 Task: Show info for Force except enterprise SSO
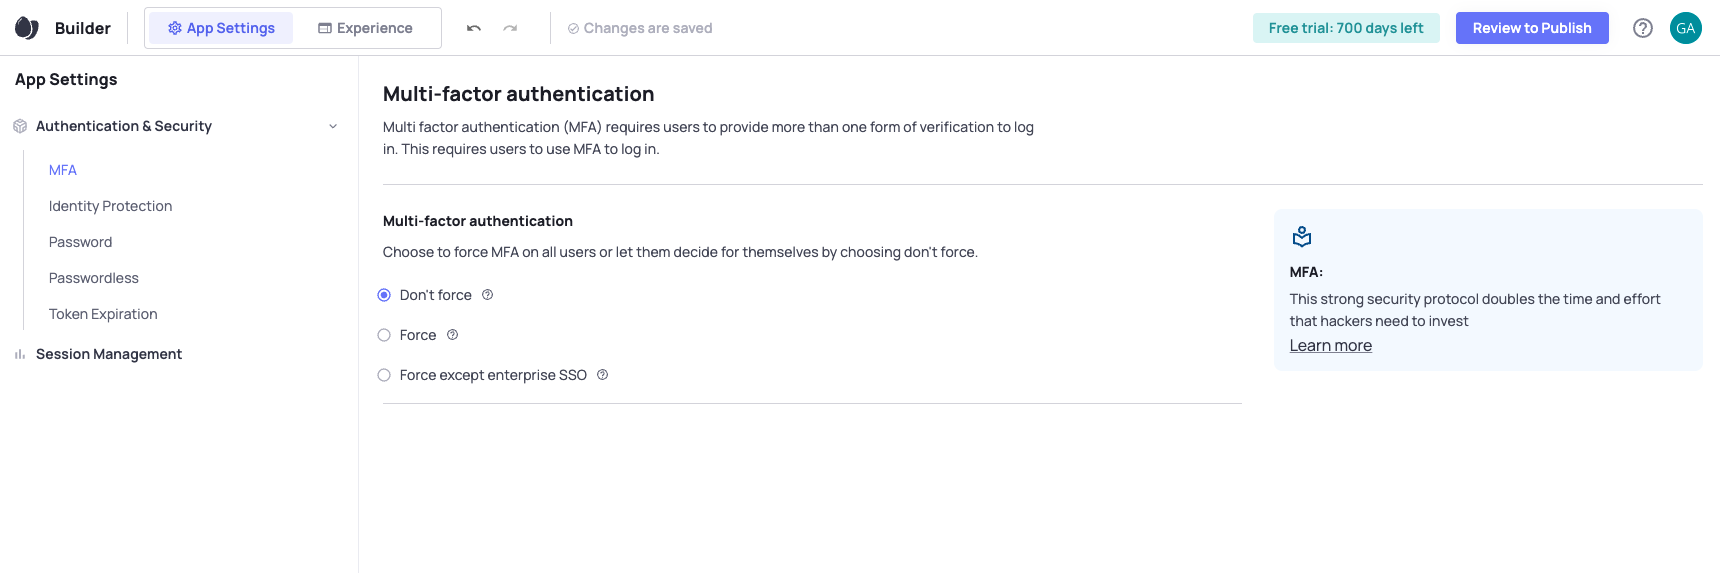click(603, 375)
